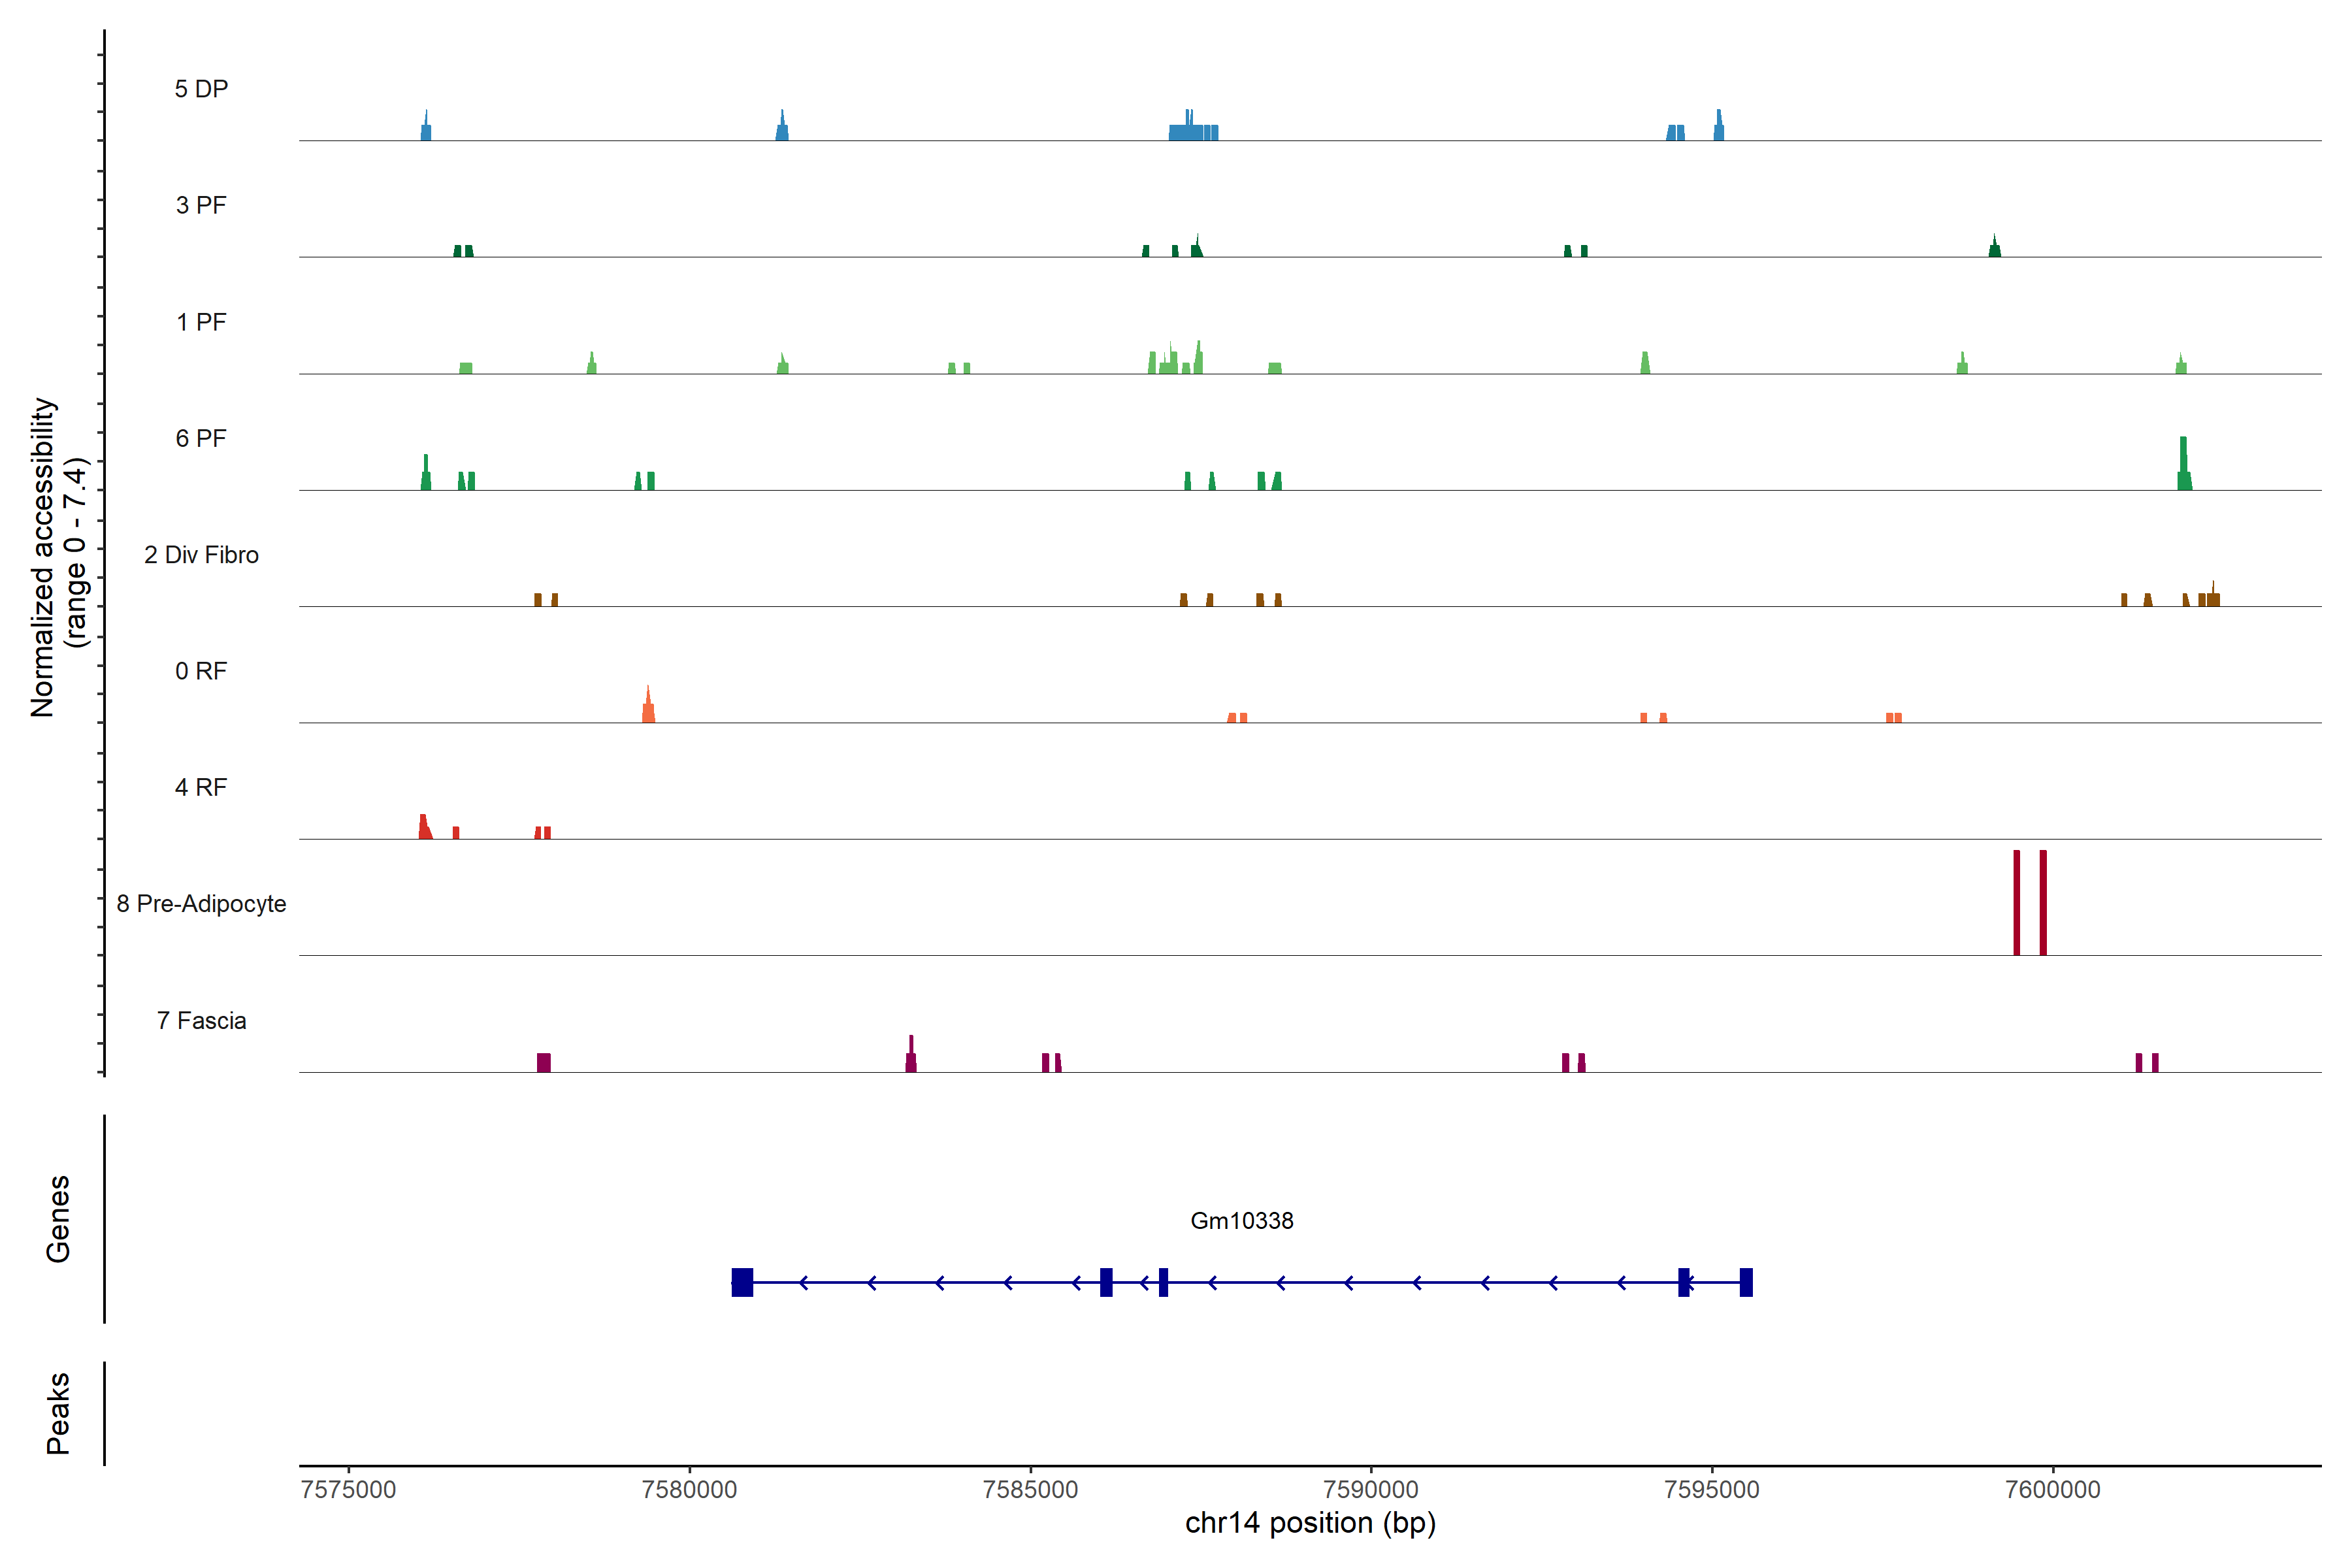Click the 4 RF track label
Image resolution: width=2352 pixels, height=1568 pixels.
pos(201,787)
